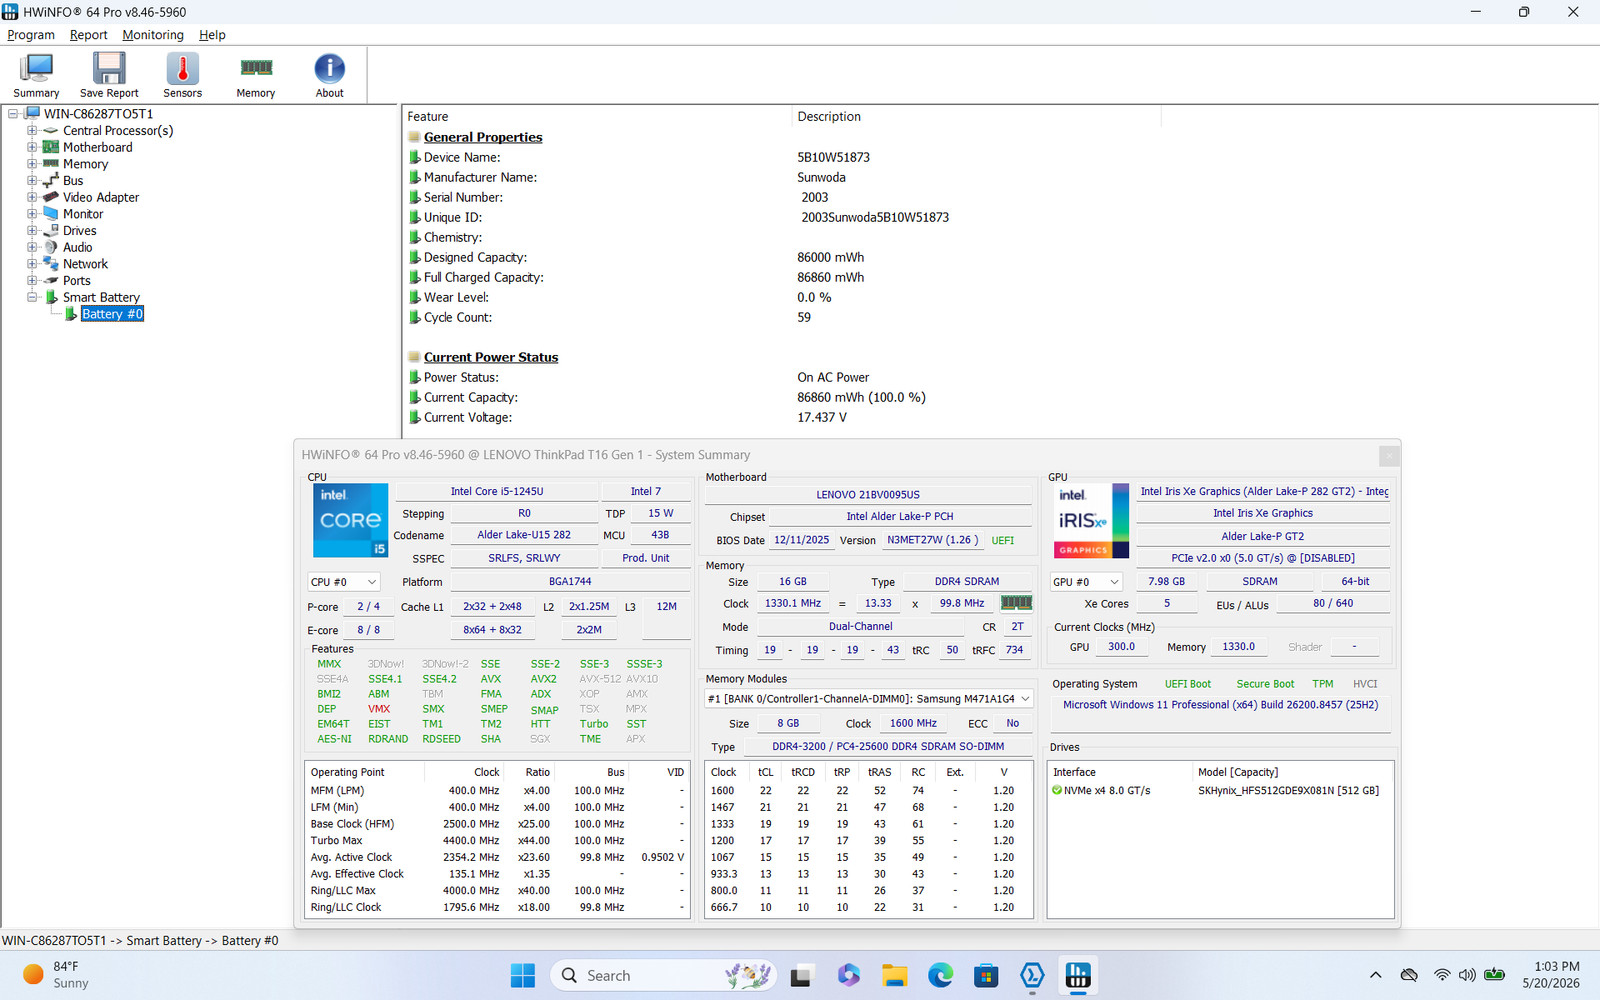Select the Ports tree item

click(77, 281)
